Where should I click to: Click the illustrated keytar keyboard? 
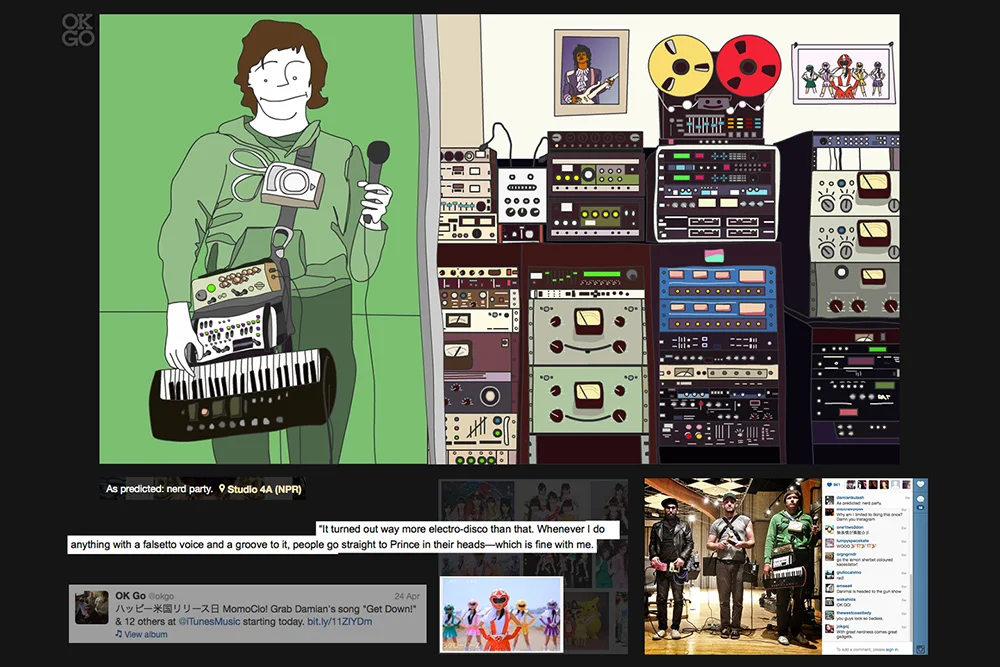click(242, 394)
